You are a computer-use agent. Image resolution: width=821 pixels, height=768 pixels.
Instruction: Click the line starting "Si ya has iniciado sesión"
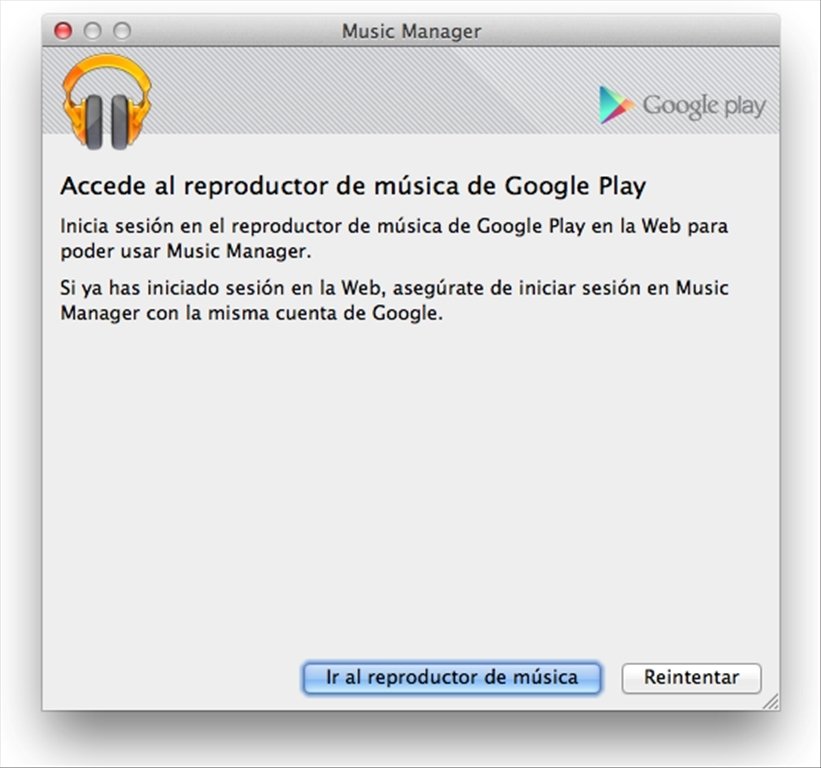click(394, 288)
